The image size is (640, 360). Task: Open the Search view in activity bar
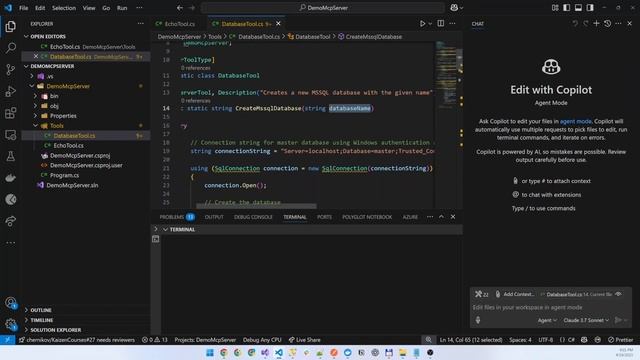[x=11, y=48]
